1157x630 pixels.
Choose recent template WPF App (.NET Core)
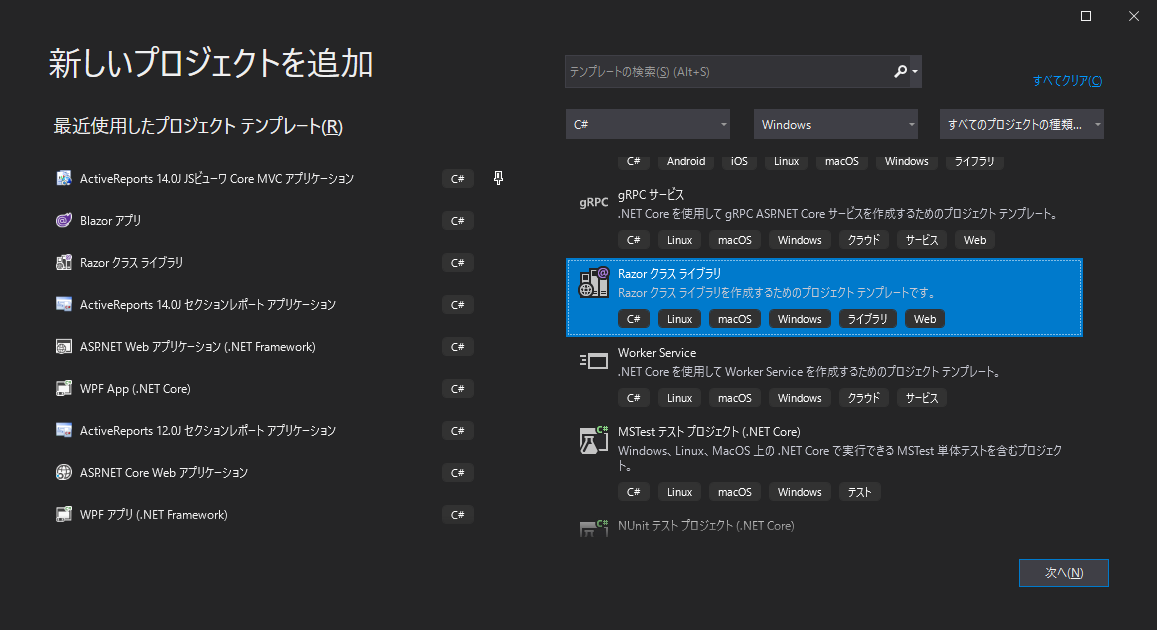coord(135,389)
